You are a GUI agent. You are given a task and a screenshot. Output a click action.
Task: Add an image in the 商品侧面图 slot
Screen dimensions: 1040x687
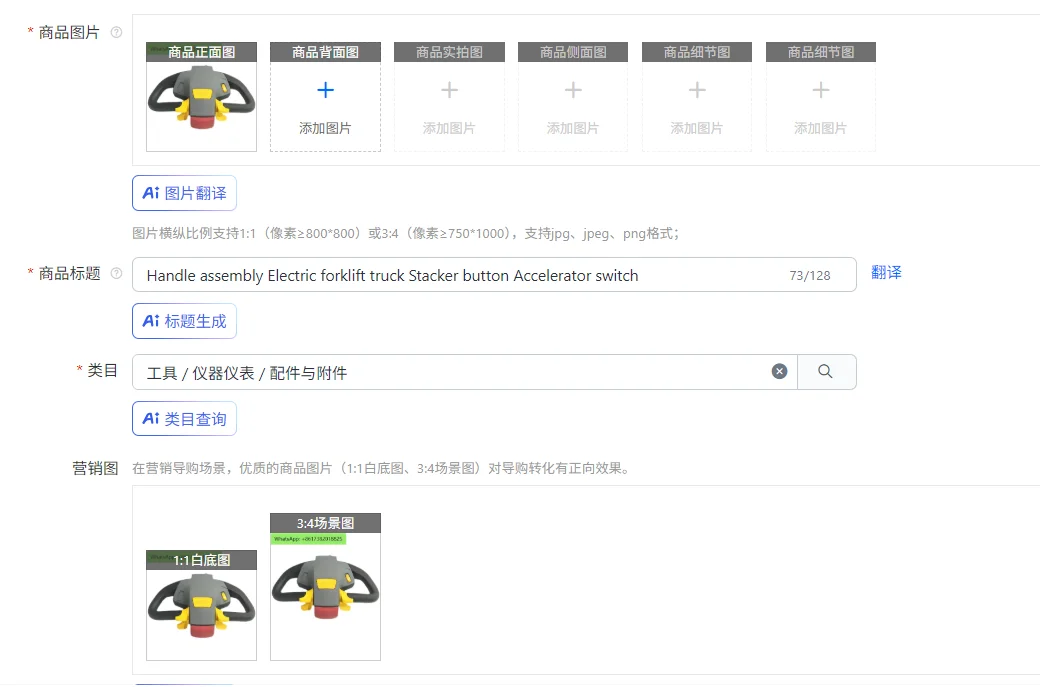point(573,97)
